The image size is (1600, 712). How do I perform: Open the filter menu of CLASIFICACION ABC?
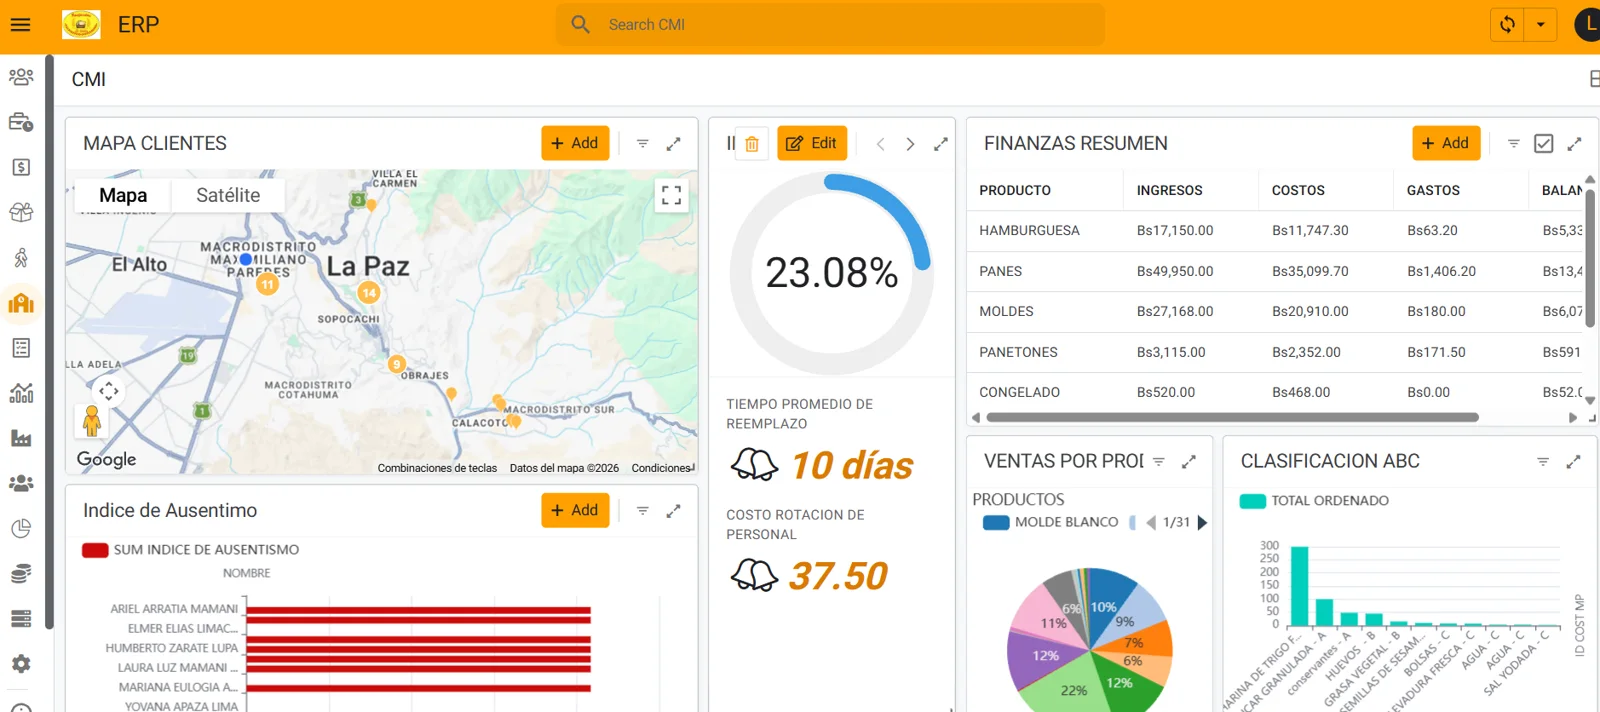point(1543,462)
